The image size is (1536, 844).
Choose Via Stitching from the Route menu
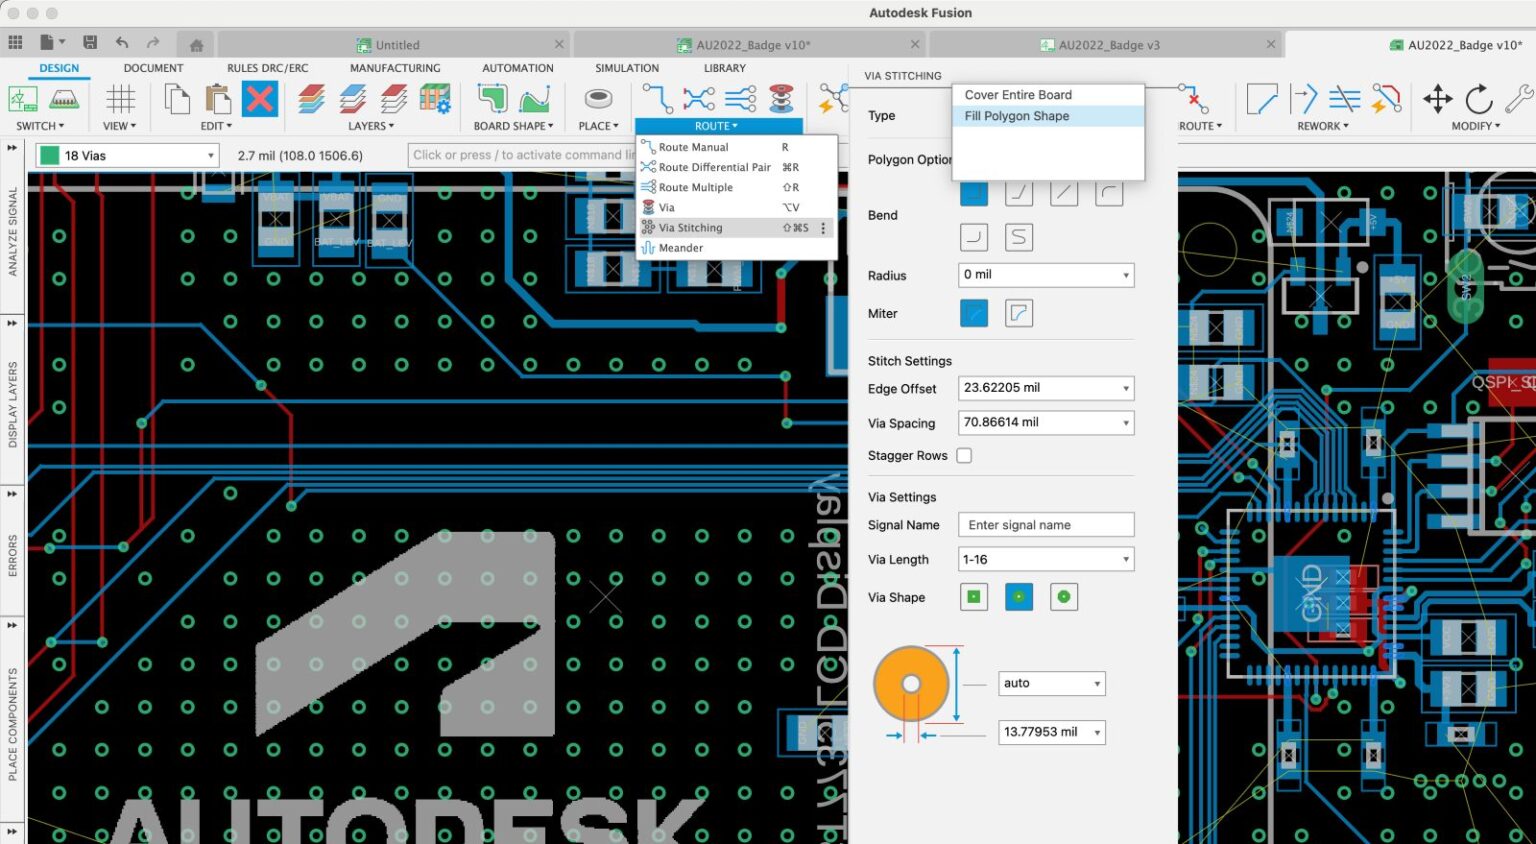pos(691,227)
